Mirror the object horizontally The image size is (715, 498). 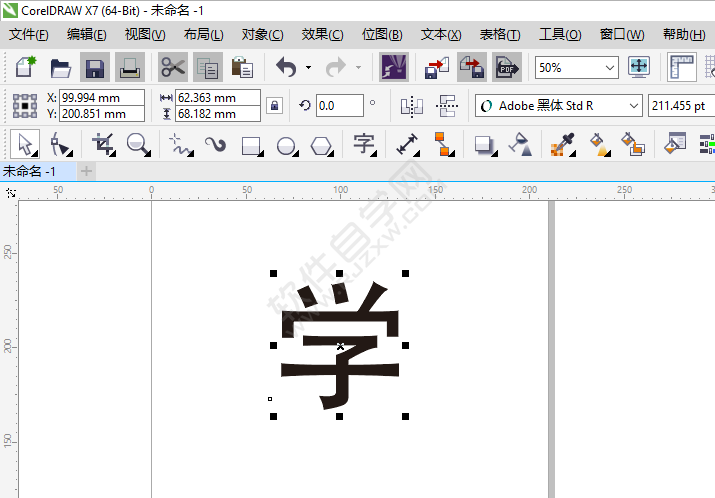coord(412,106)
